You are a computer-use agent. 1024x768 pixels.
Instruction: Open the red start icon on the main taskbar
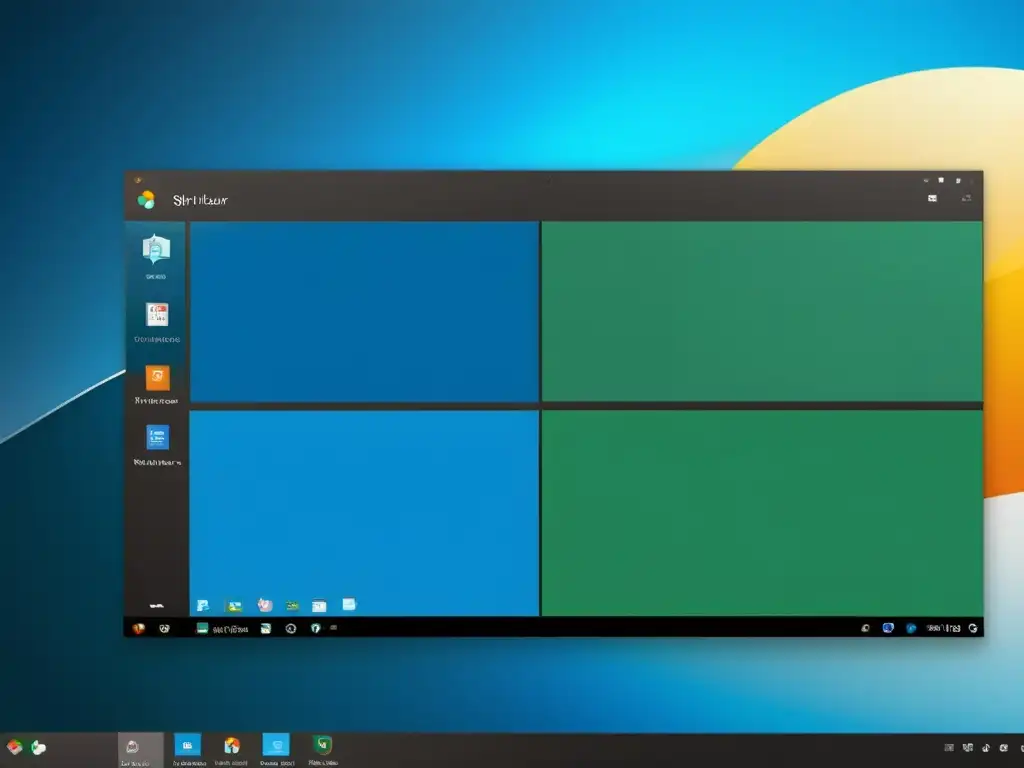coord(14,746)
